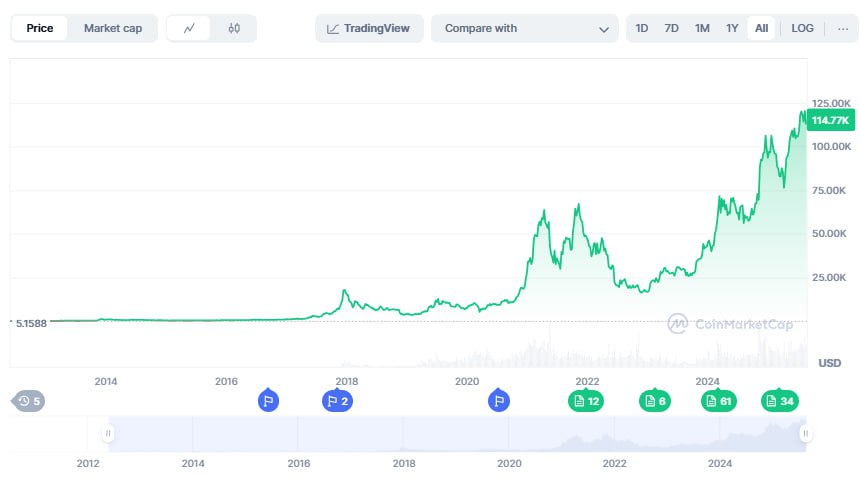Switch to line chart view
This screenshot has height=478, width=860.
point(189,28)
